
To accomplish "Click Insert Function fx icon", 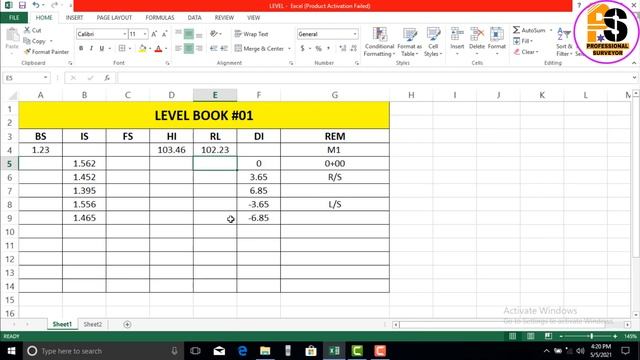I will 107,78.
